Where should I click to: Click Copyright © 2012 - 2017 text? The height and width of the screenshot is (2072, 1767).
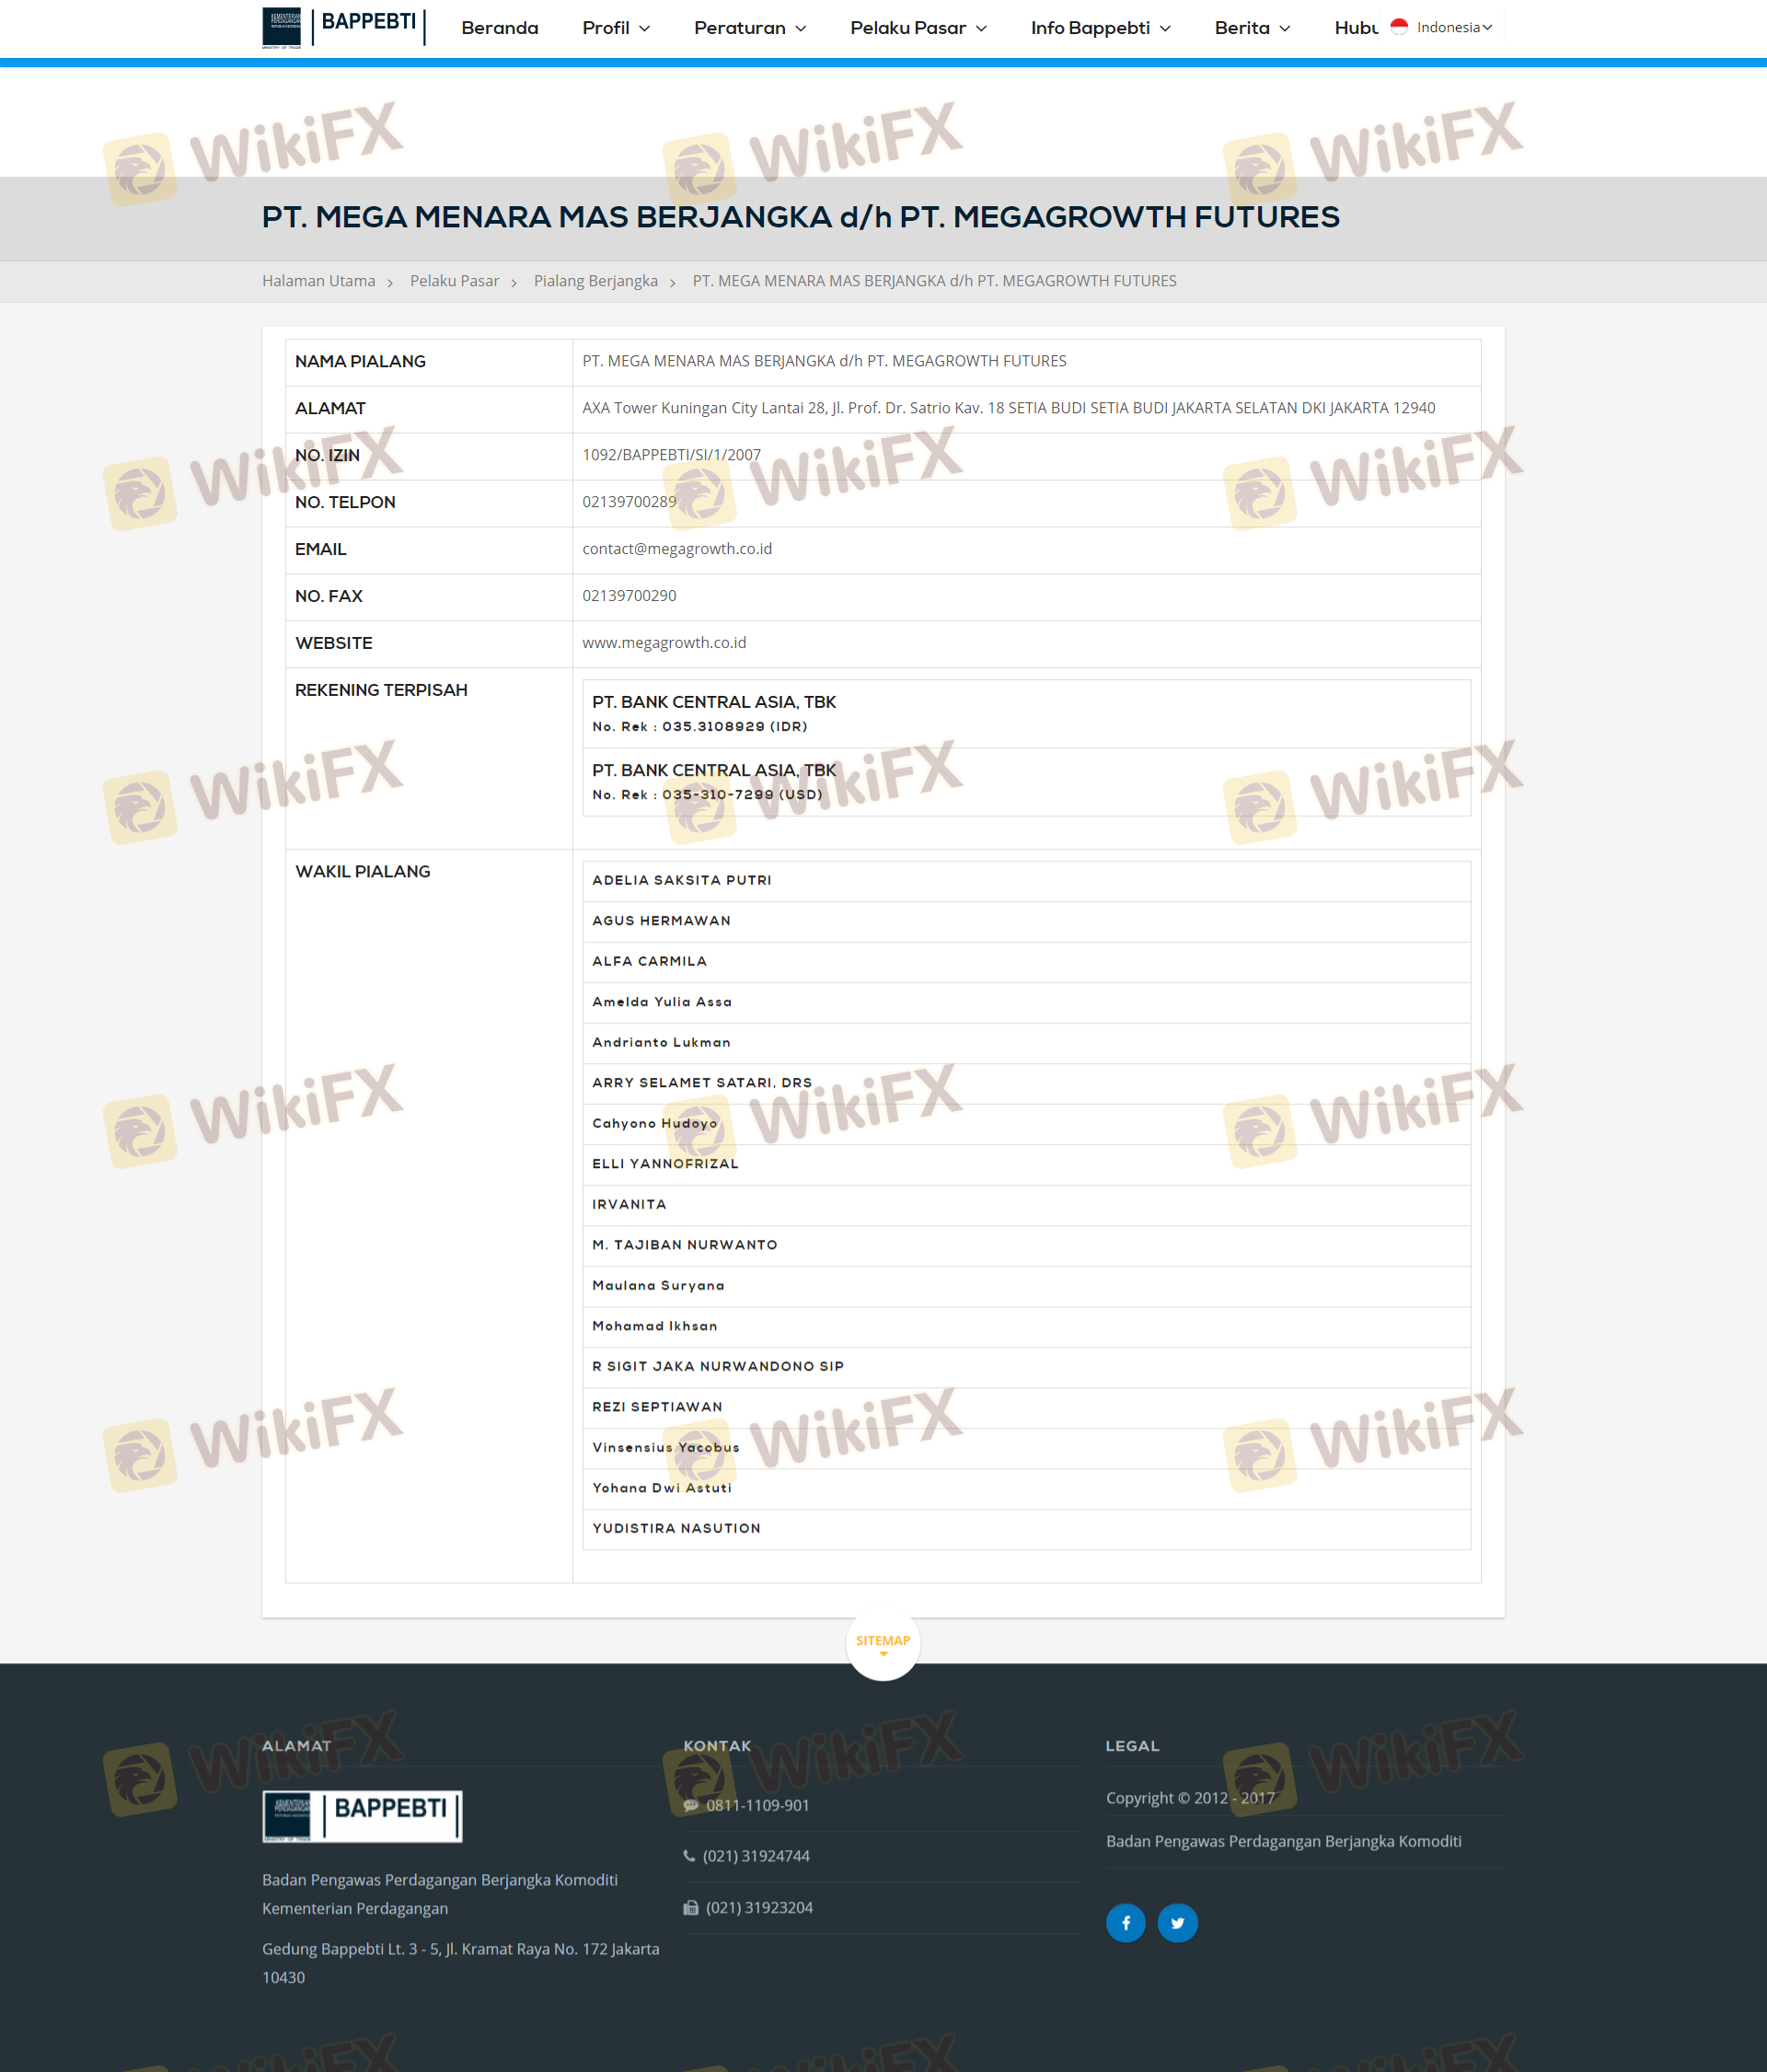click(1190, 1798)
